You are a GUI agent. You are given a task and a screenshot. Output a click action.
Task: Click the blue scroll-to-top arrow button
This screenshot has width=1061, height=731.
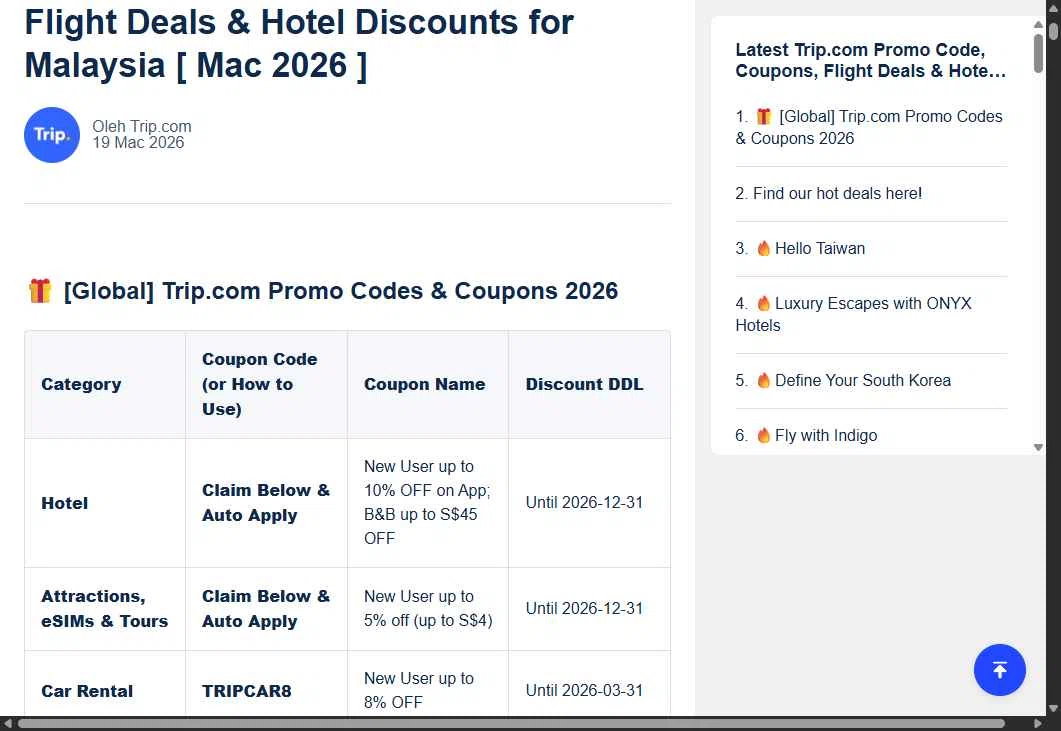click(x=999, y=670)
